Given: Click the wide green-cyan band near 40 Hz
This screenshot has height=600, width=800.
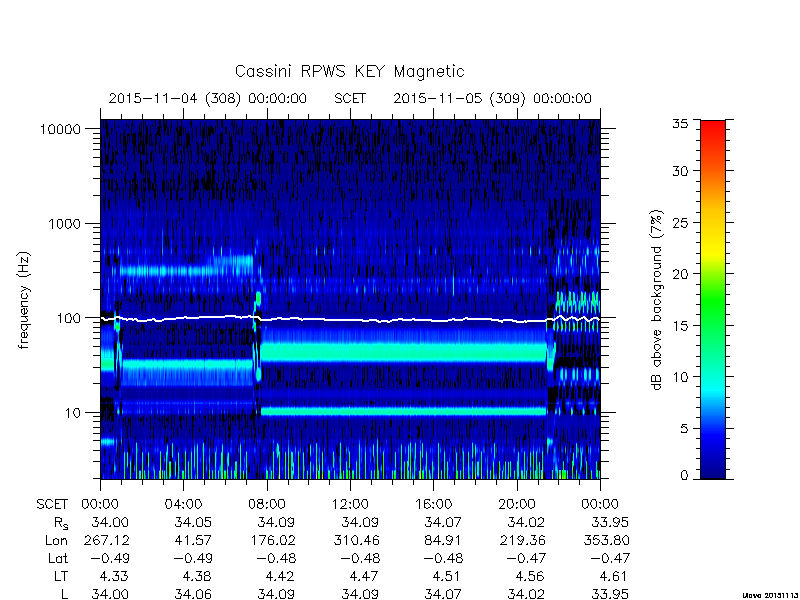Looking at the screenshot, I should point(403,352).
